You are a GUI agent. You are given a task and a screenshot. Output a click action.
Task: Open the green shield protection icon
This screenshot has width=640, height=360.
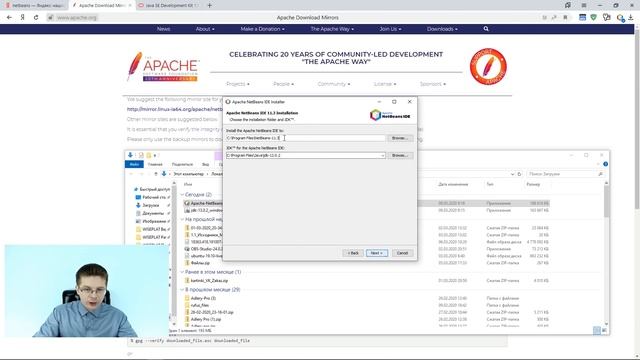593,18
